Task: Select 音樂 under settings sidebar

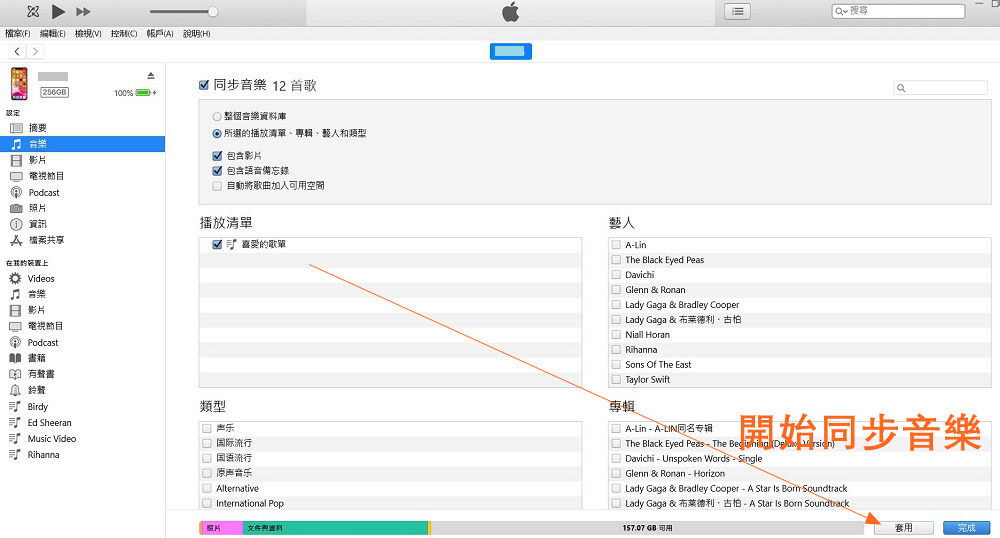Action: [x=82, y=144]
